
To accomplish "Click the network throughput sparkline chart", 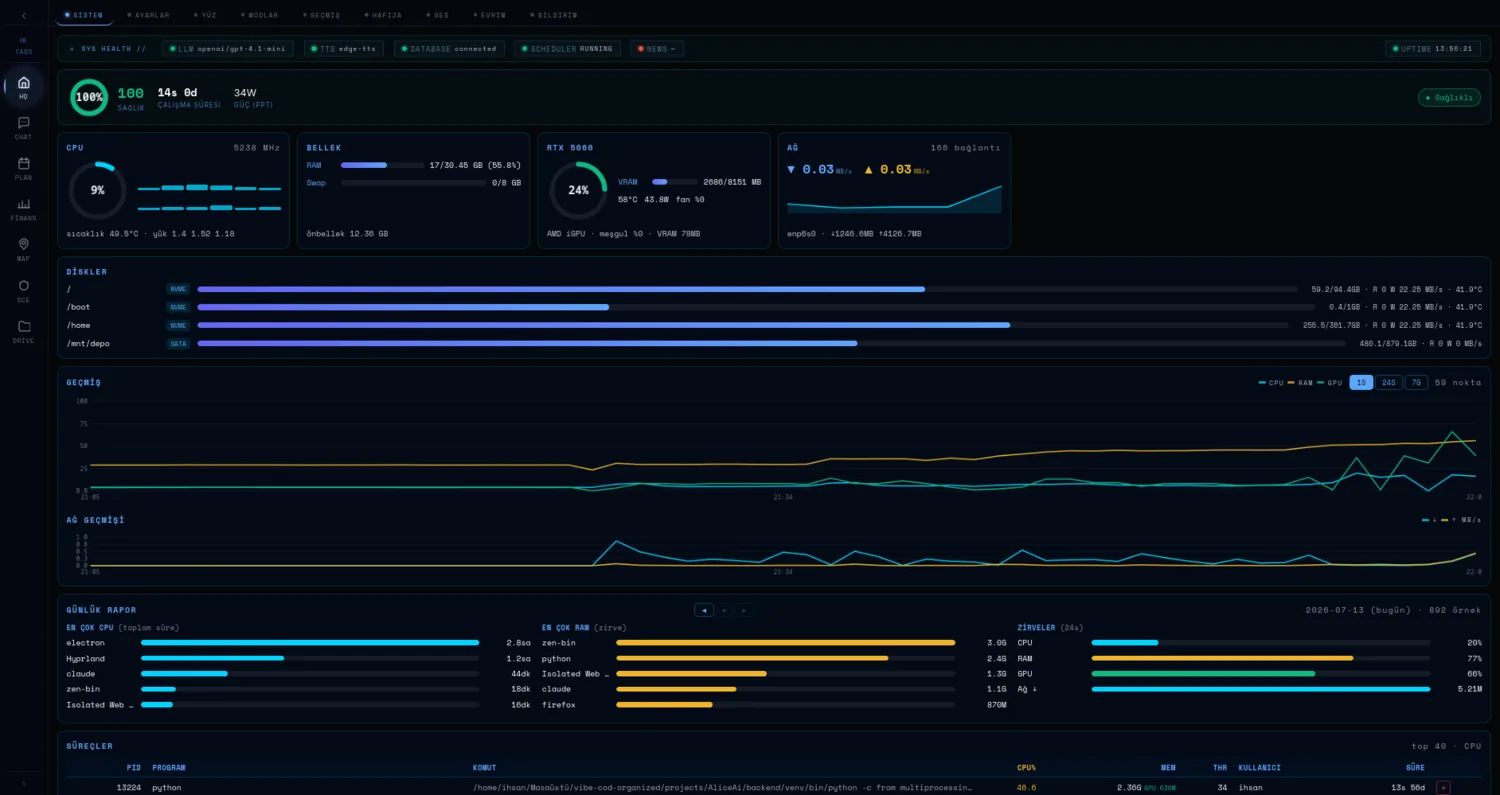I will pyautogui.click(x=894, y=198).
